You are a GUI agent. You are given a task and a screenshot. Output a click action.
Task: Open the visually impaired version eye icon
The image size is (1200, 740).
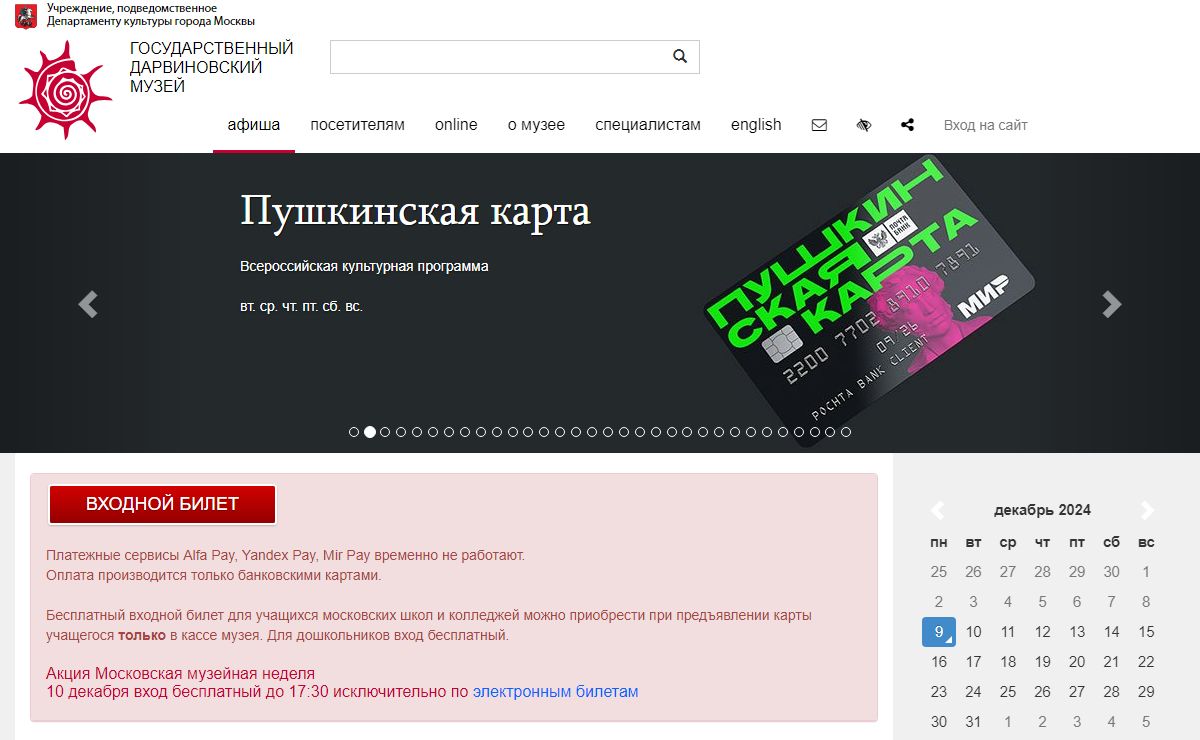[x=864, y=125]
